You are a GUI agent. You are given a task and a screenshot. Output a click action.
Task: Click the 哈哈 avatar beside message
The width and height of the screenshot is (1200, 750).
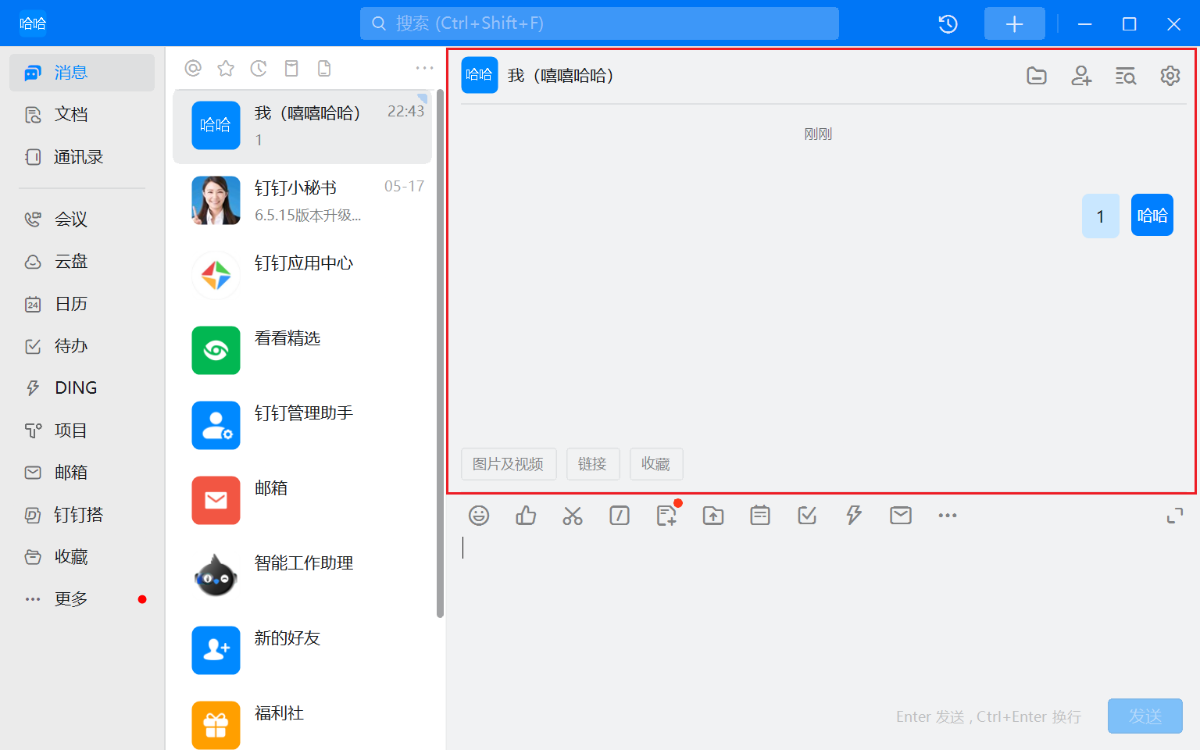pos(1152,215)
